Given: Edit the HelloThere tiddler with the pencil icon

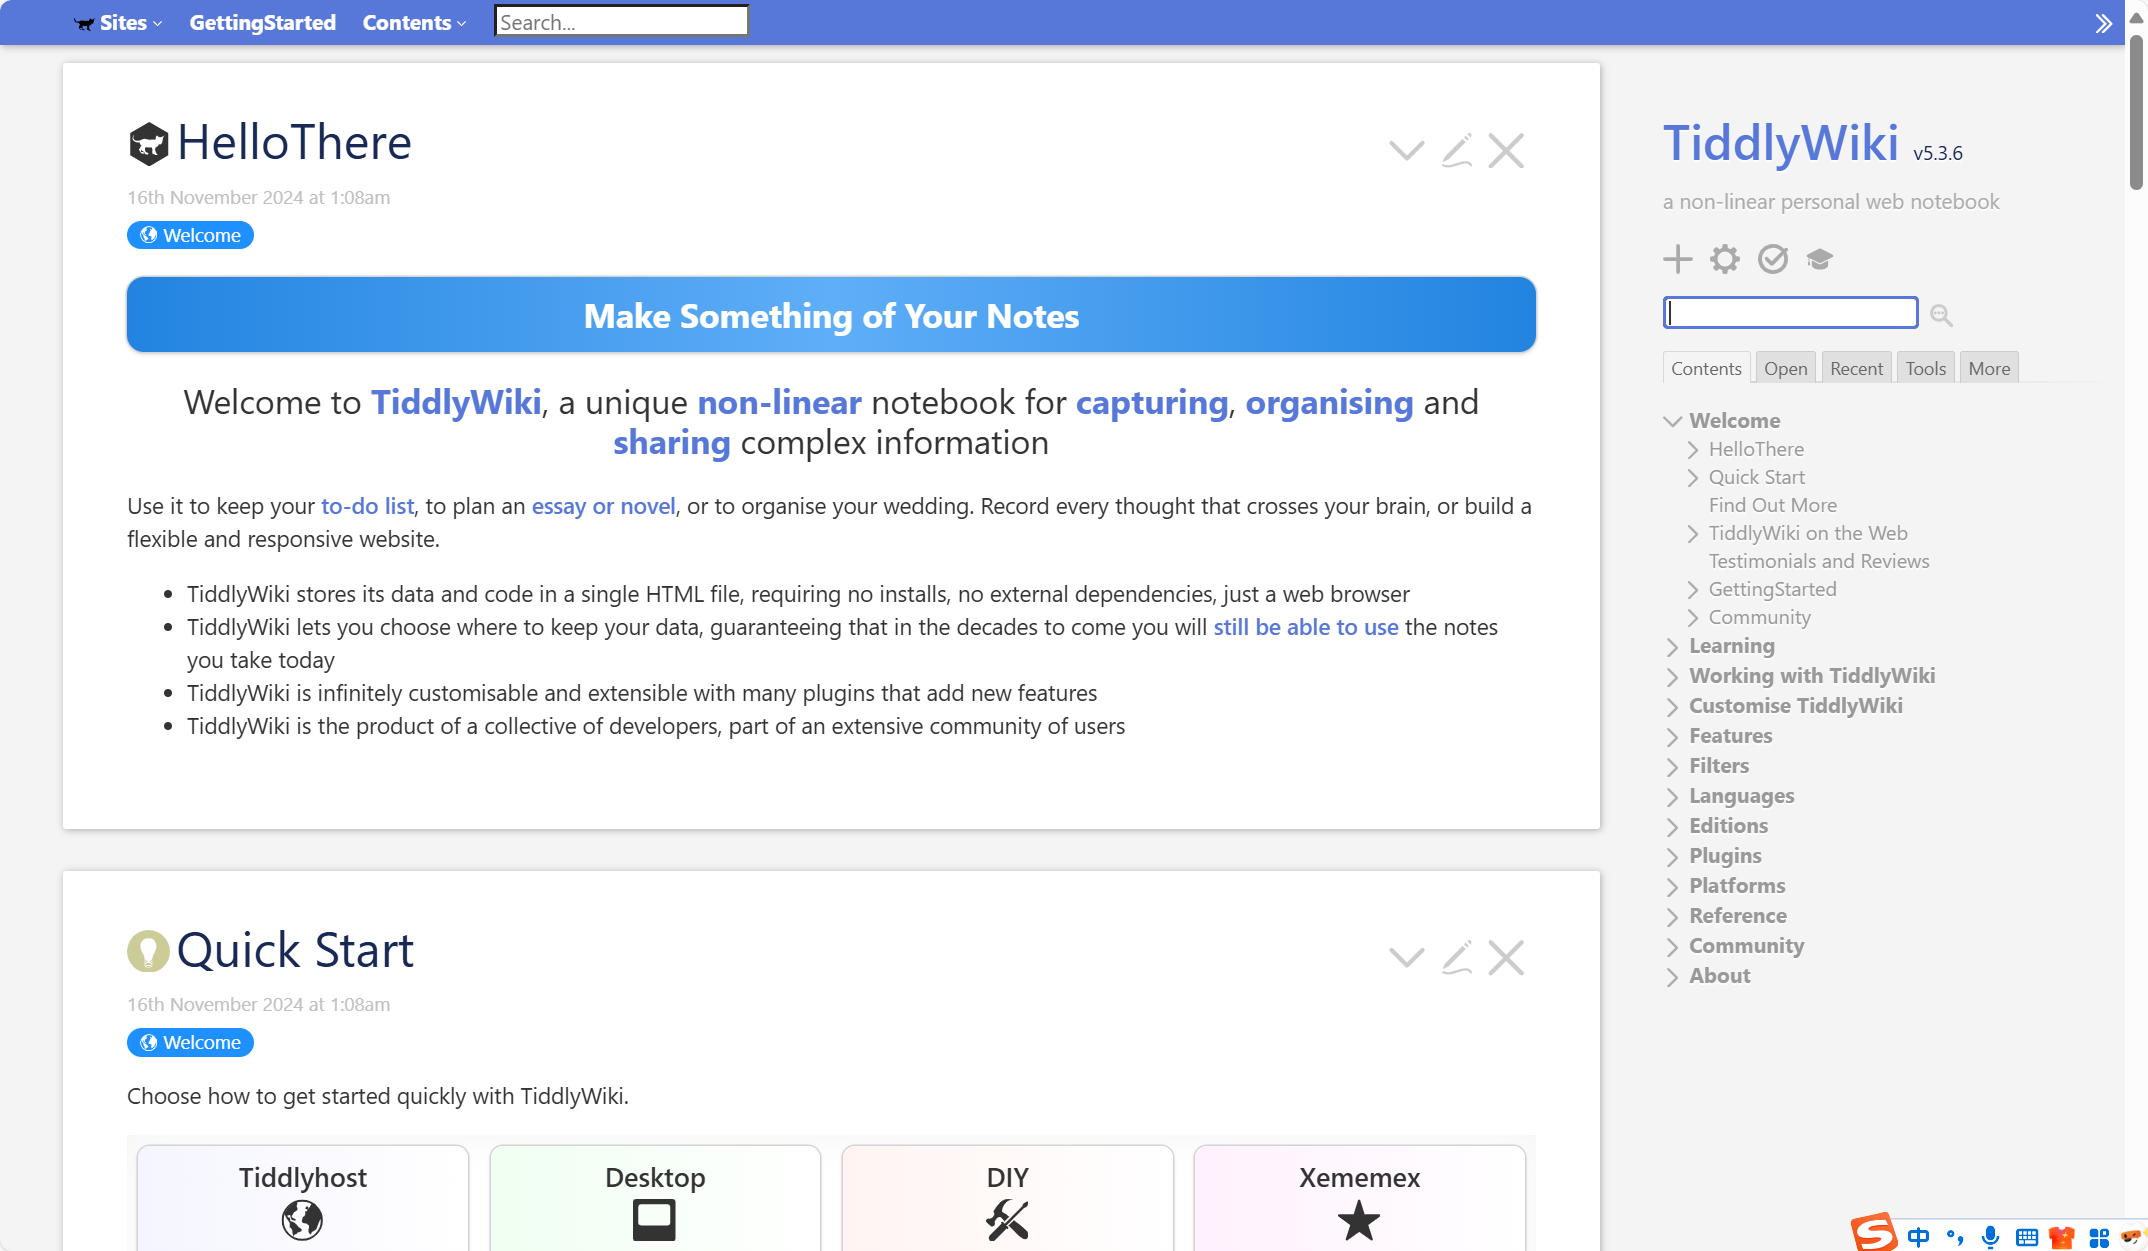Looking at the screenshot, I should pos(1456,151).
